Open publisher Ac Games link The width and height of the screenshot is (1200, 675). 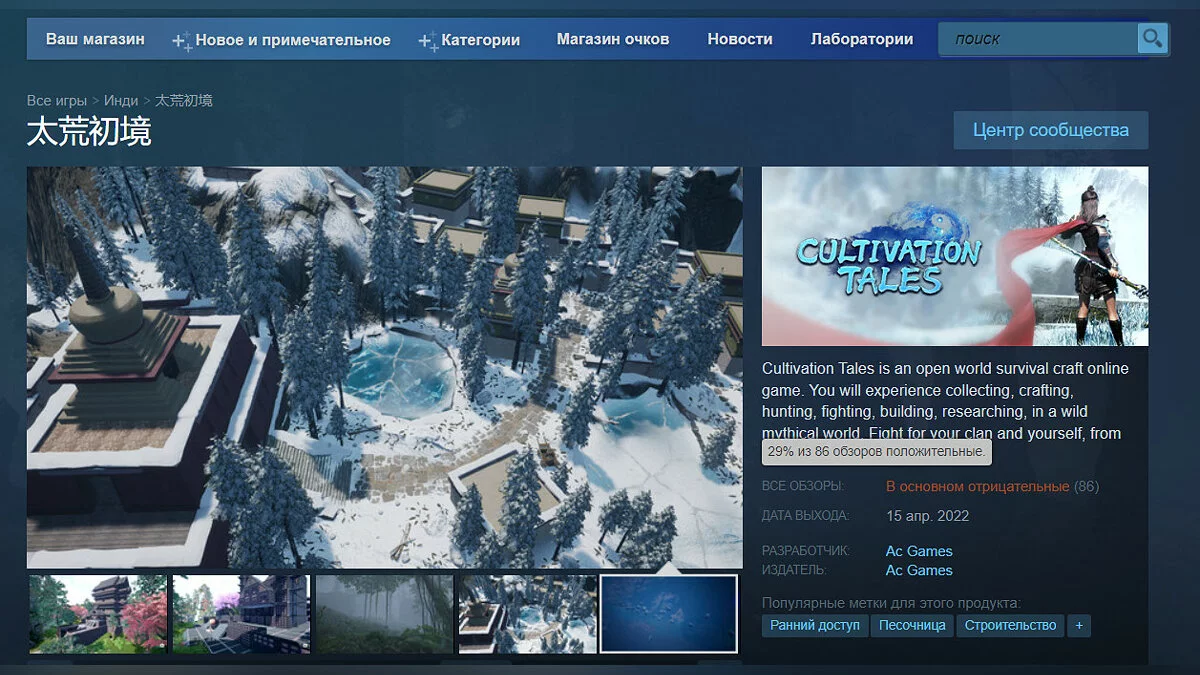pos(919,570)
